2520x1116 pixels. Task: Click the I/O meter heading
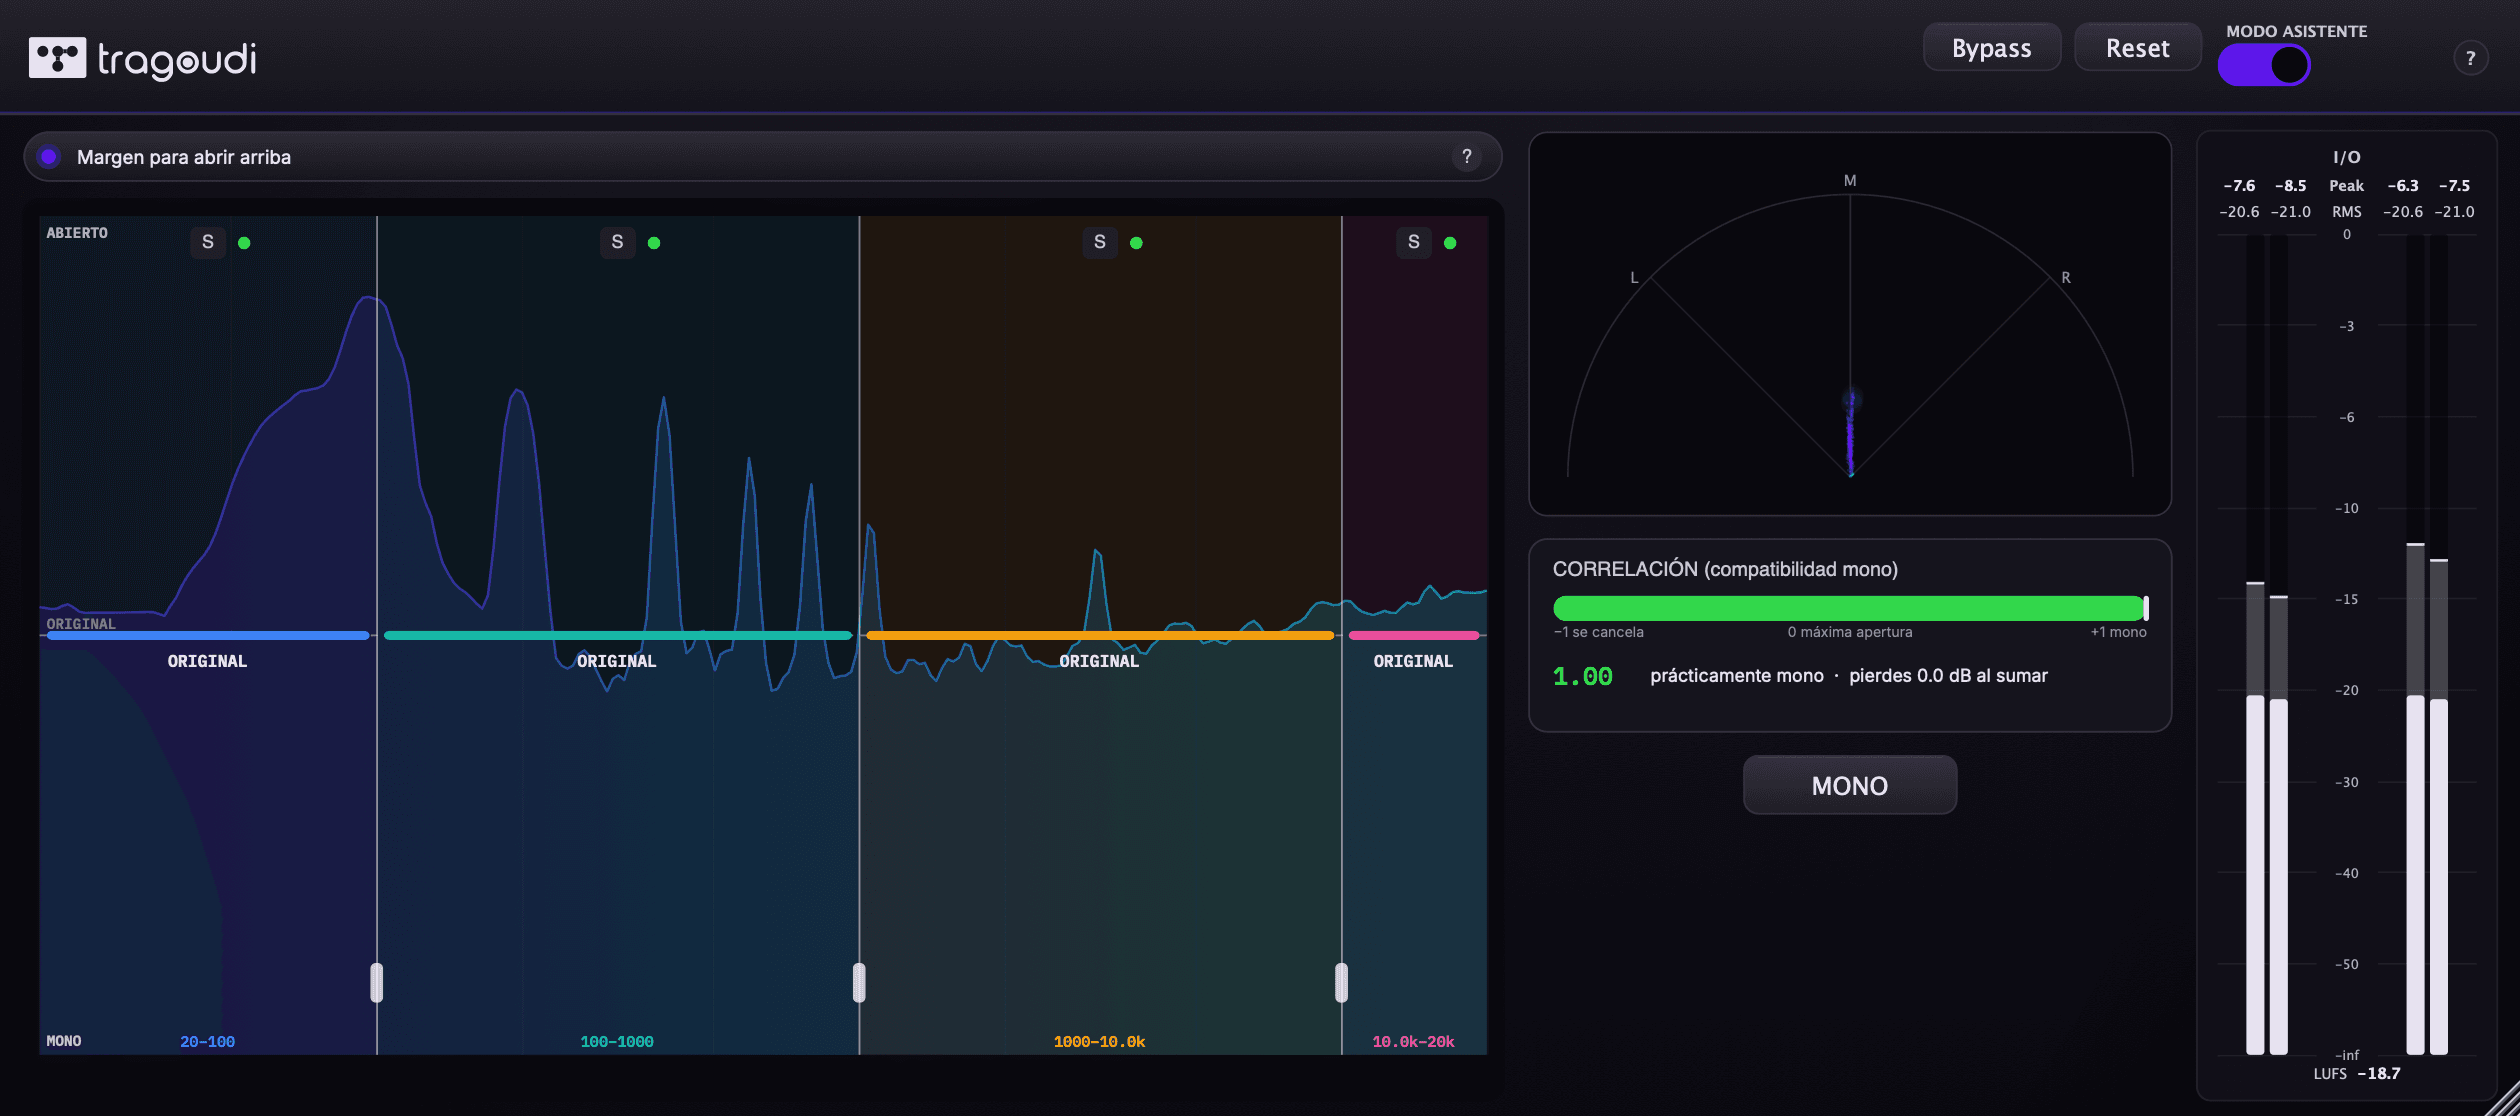2346,157
